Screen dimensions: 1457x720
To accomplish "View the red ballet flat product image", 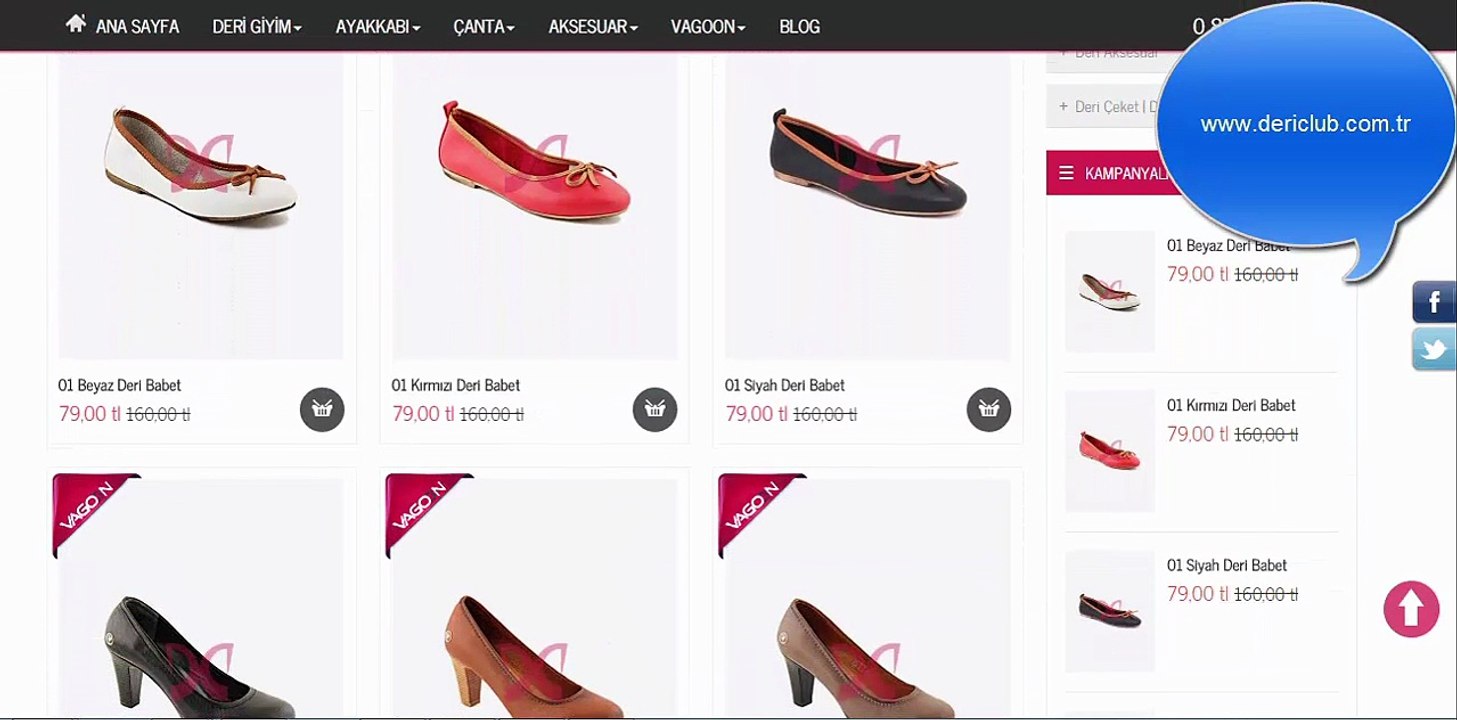I will 535,205.
